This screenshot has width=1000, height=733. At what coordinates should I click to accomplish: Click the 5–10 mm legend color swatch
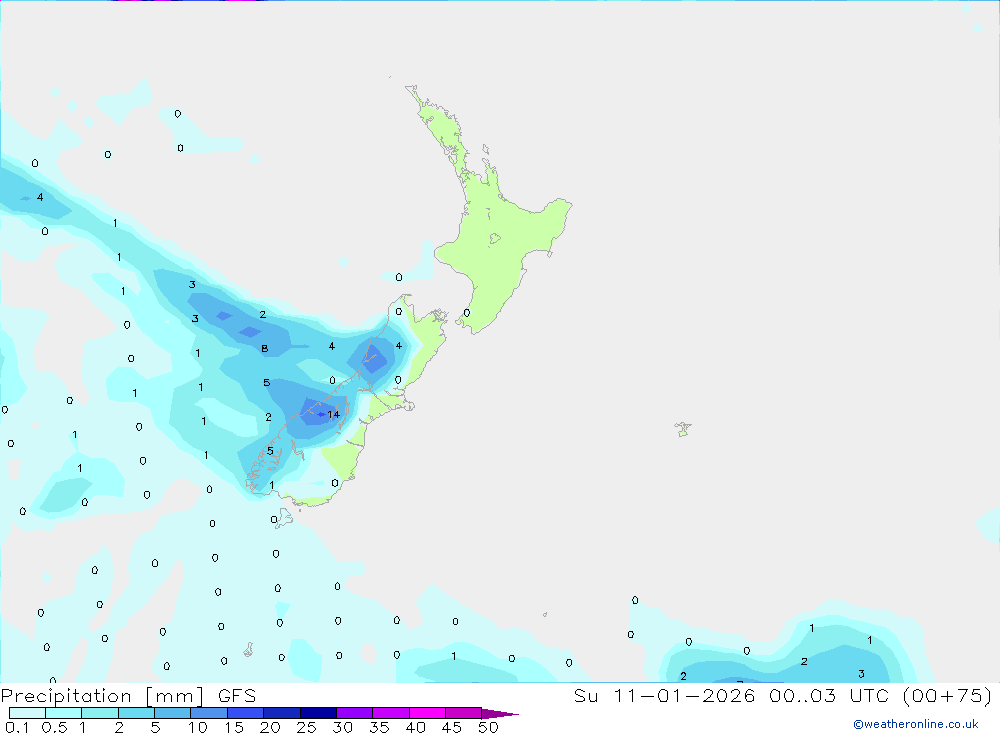(x=173, y=713)
